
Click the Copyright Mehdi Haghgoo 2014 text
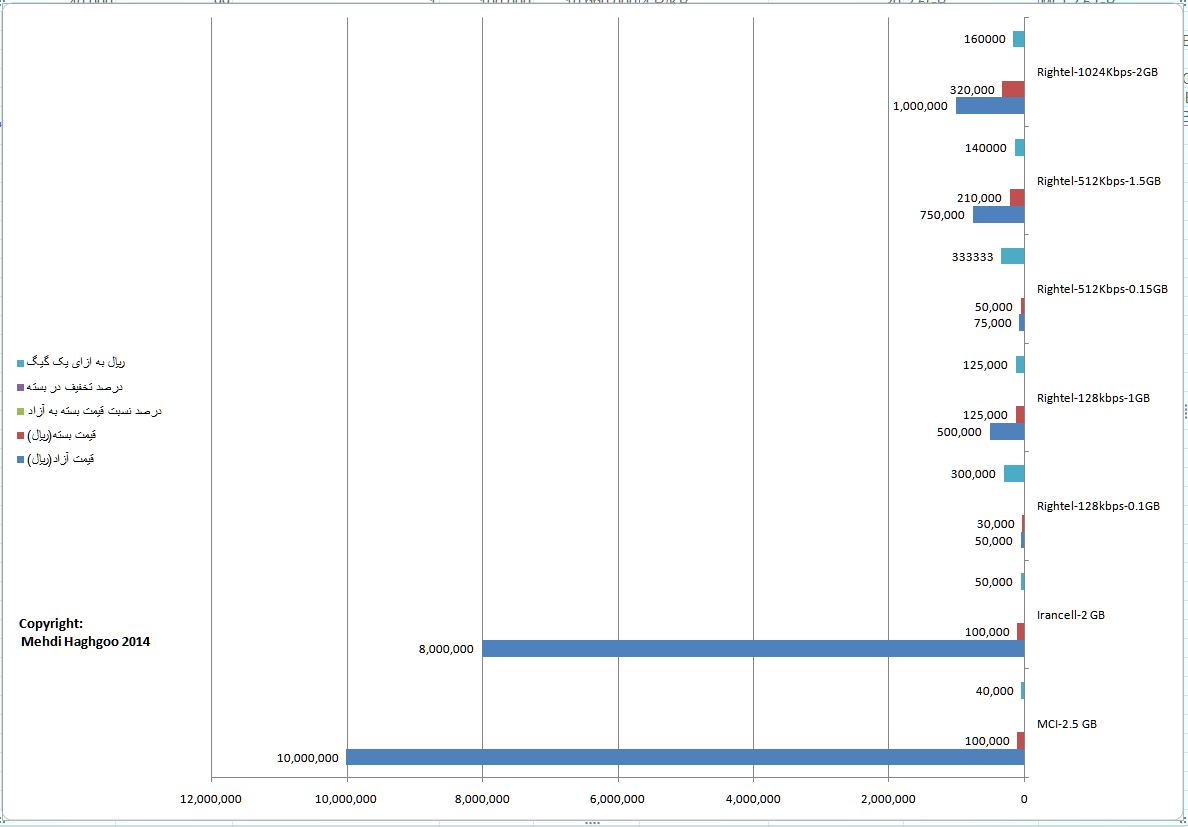[84, 632]
